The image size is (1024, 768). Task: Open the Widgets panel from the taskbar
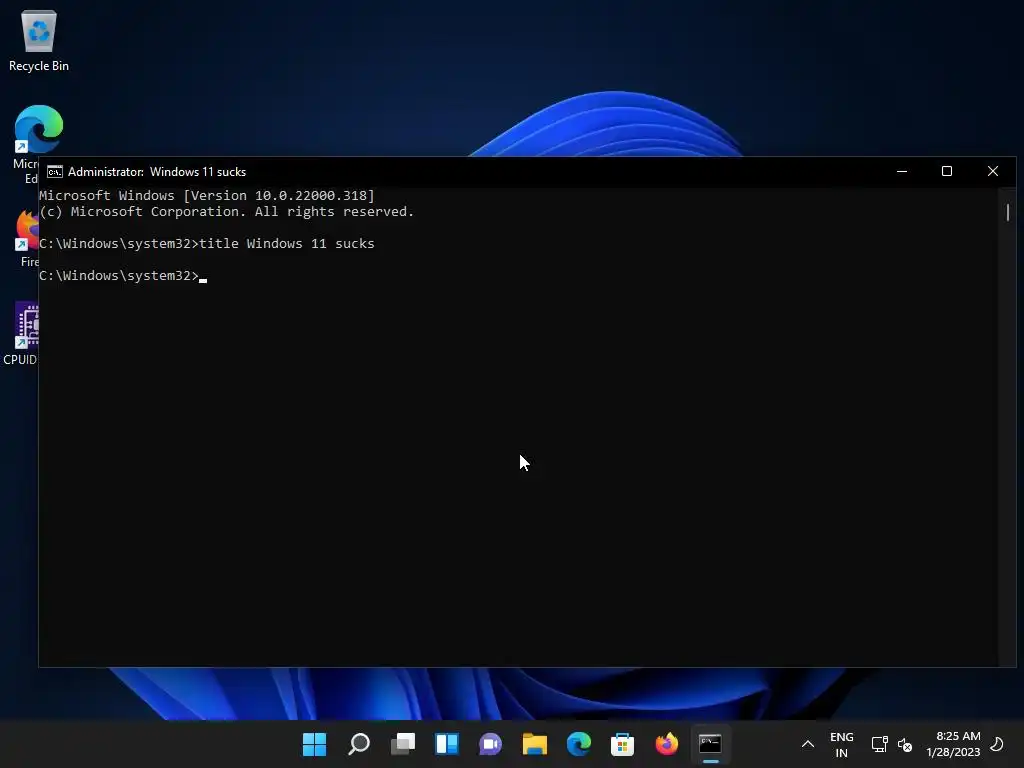tap(447, 744)
